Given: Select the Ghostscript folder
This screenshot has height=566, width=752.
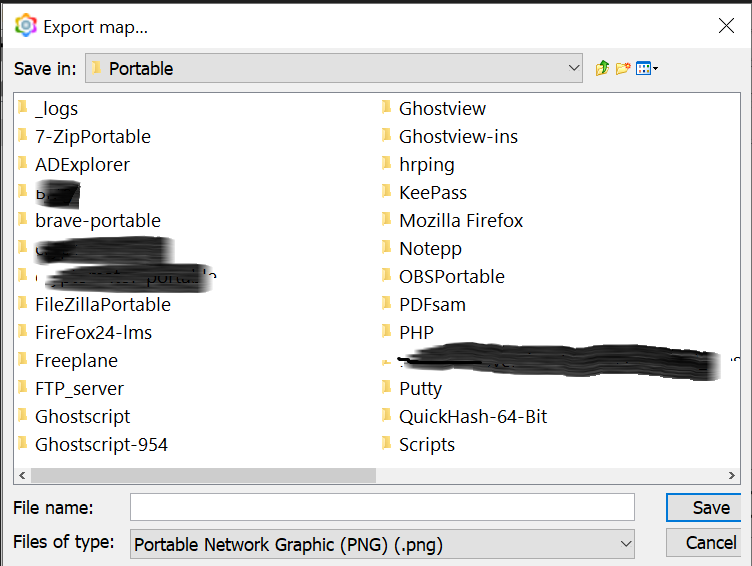Looking at the screenshot, I should point(82,416).
